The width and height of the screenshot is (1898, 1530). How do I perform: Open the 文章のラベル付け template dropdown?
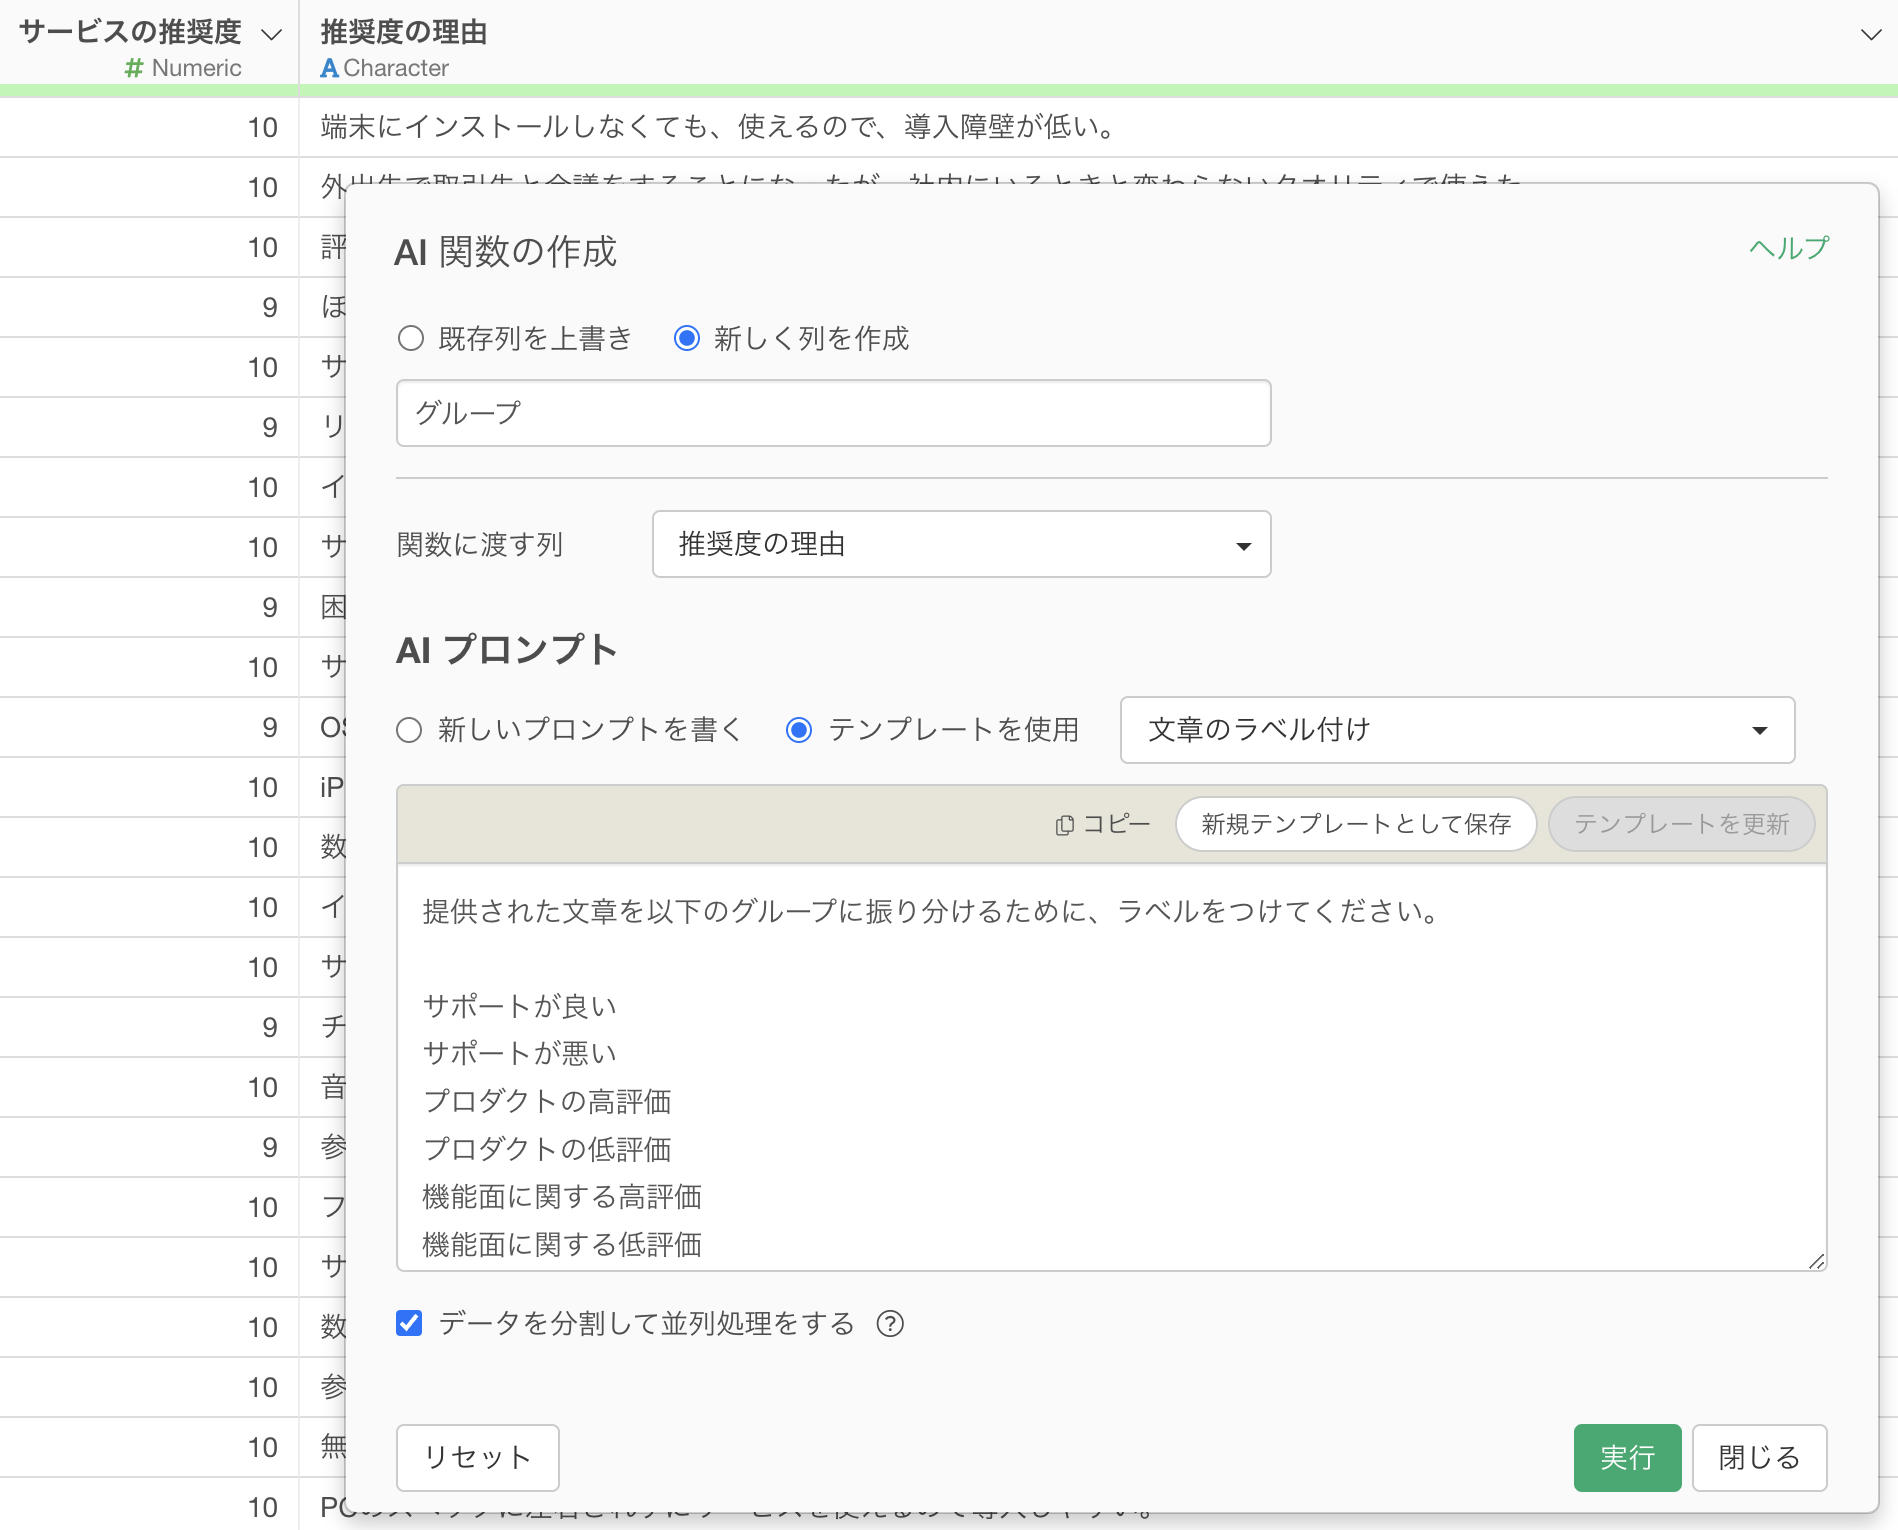[1457, 730]
